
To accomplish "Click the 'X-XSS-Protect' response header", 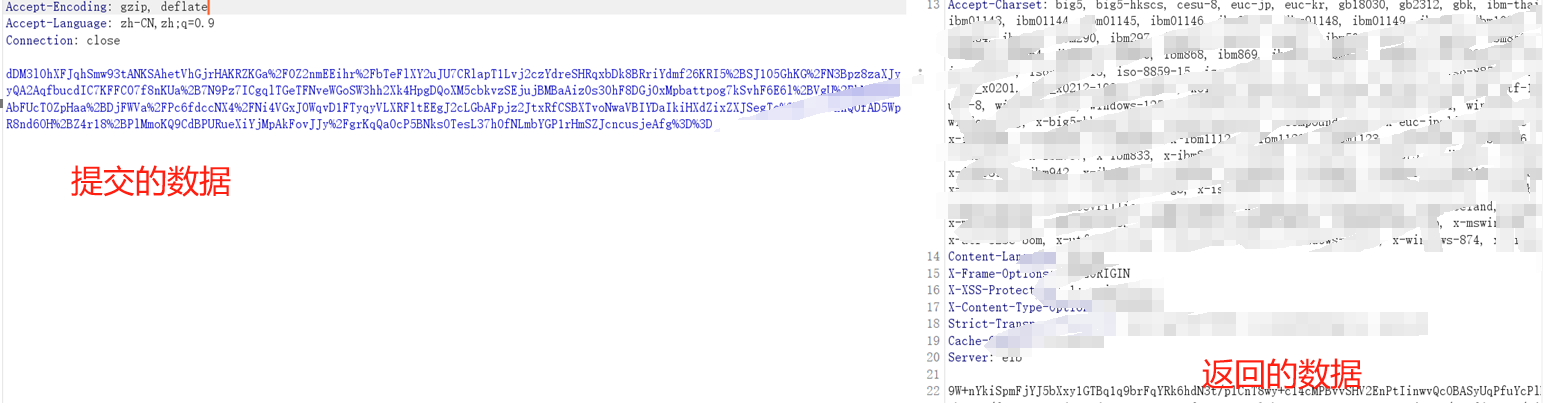I will coord(992,290).
